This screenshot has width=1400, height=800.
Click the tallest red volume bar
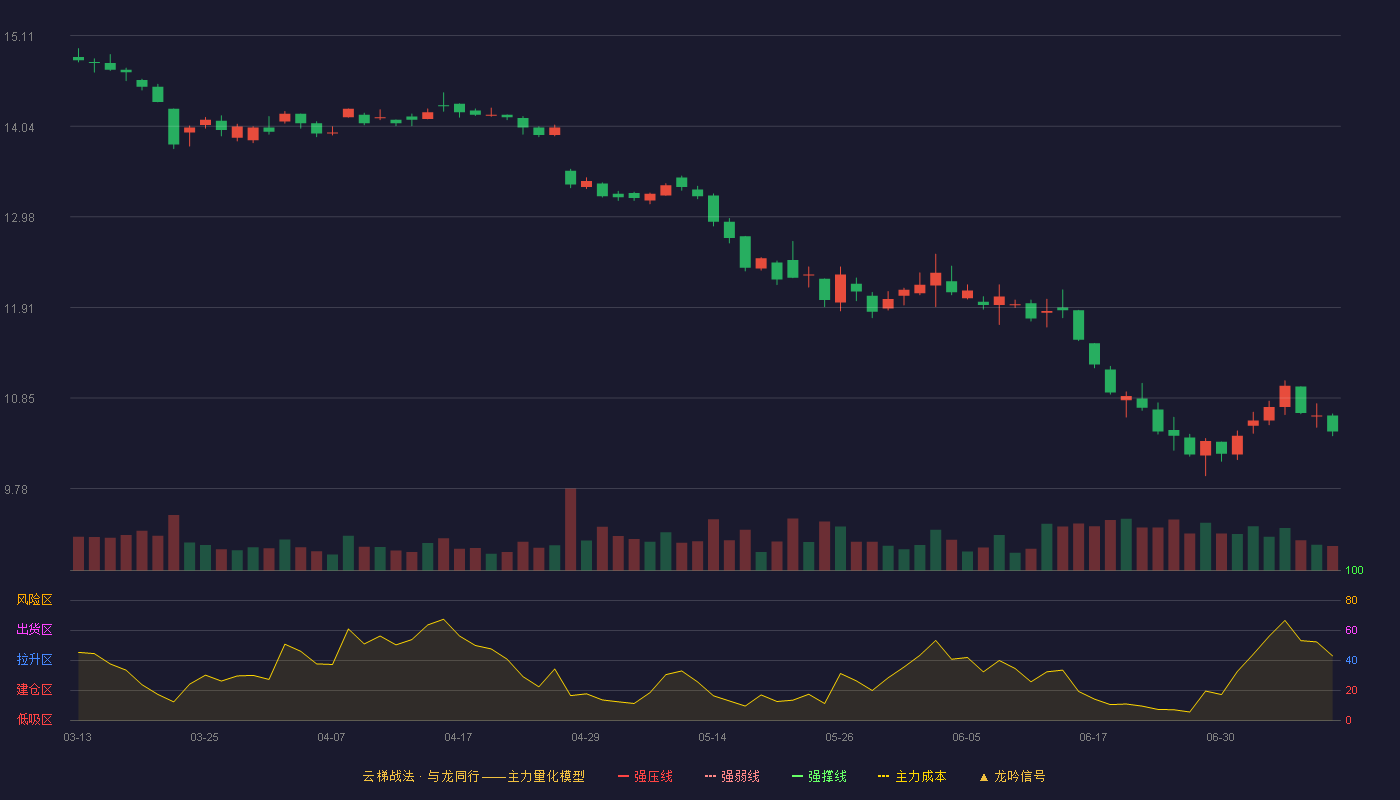click(x=570, y=529)
